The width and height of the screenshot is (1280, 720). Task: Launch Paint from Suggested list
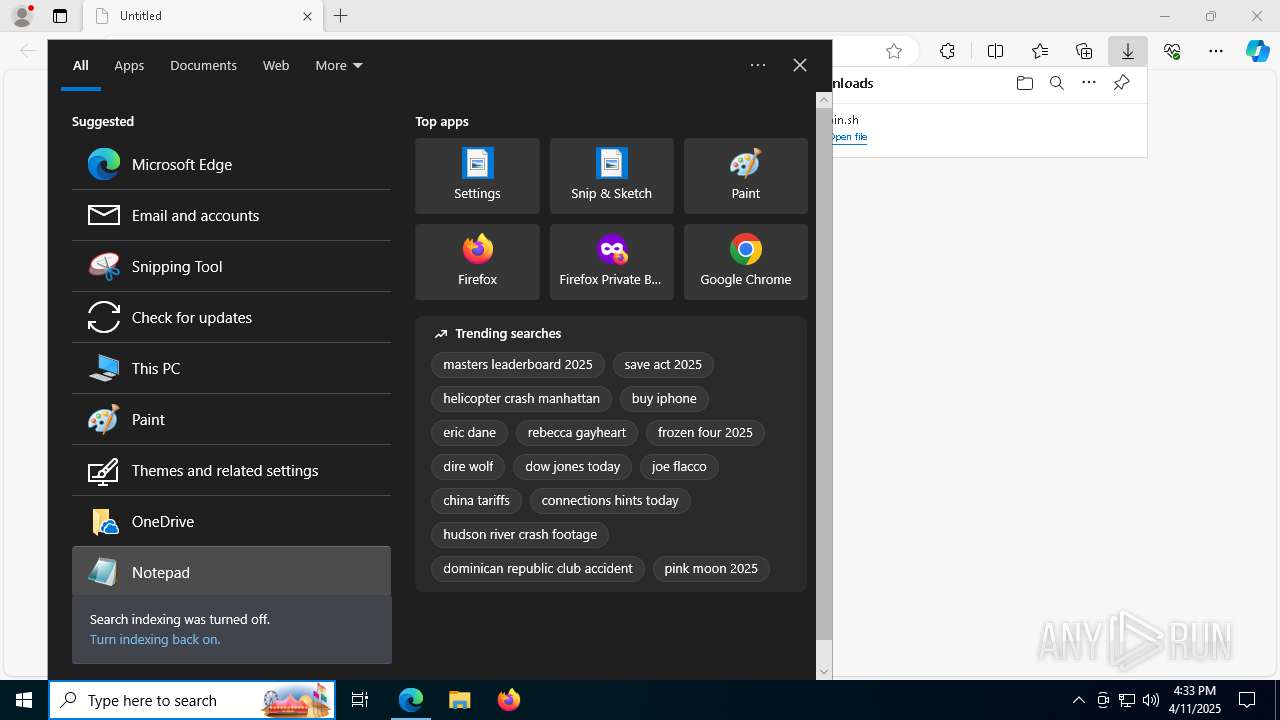(x=231, y=419)
